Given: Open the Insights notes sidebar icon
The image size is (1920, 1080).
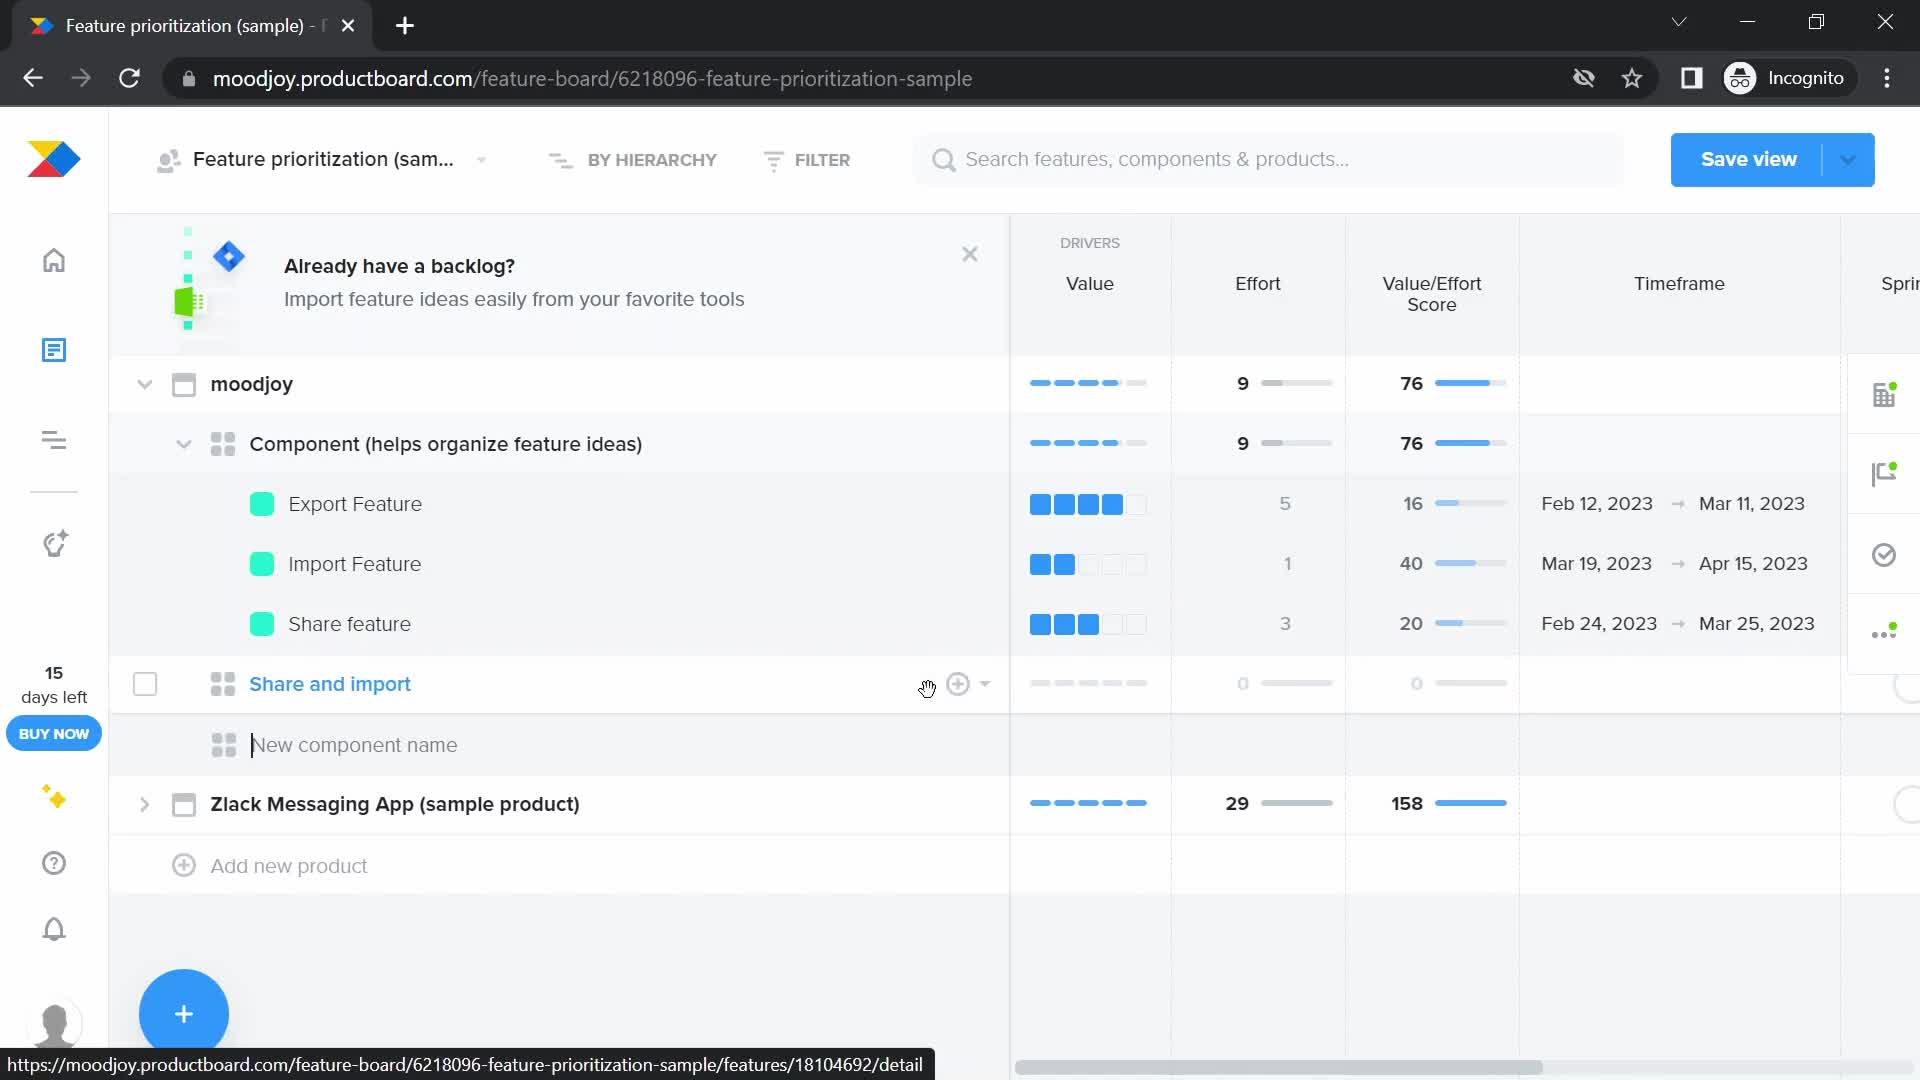Looking at the screenshot, I should pos(54,350).
